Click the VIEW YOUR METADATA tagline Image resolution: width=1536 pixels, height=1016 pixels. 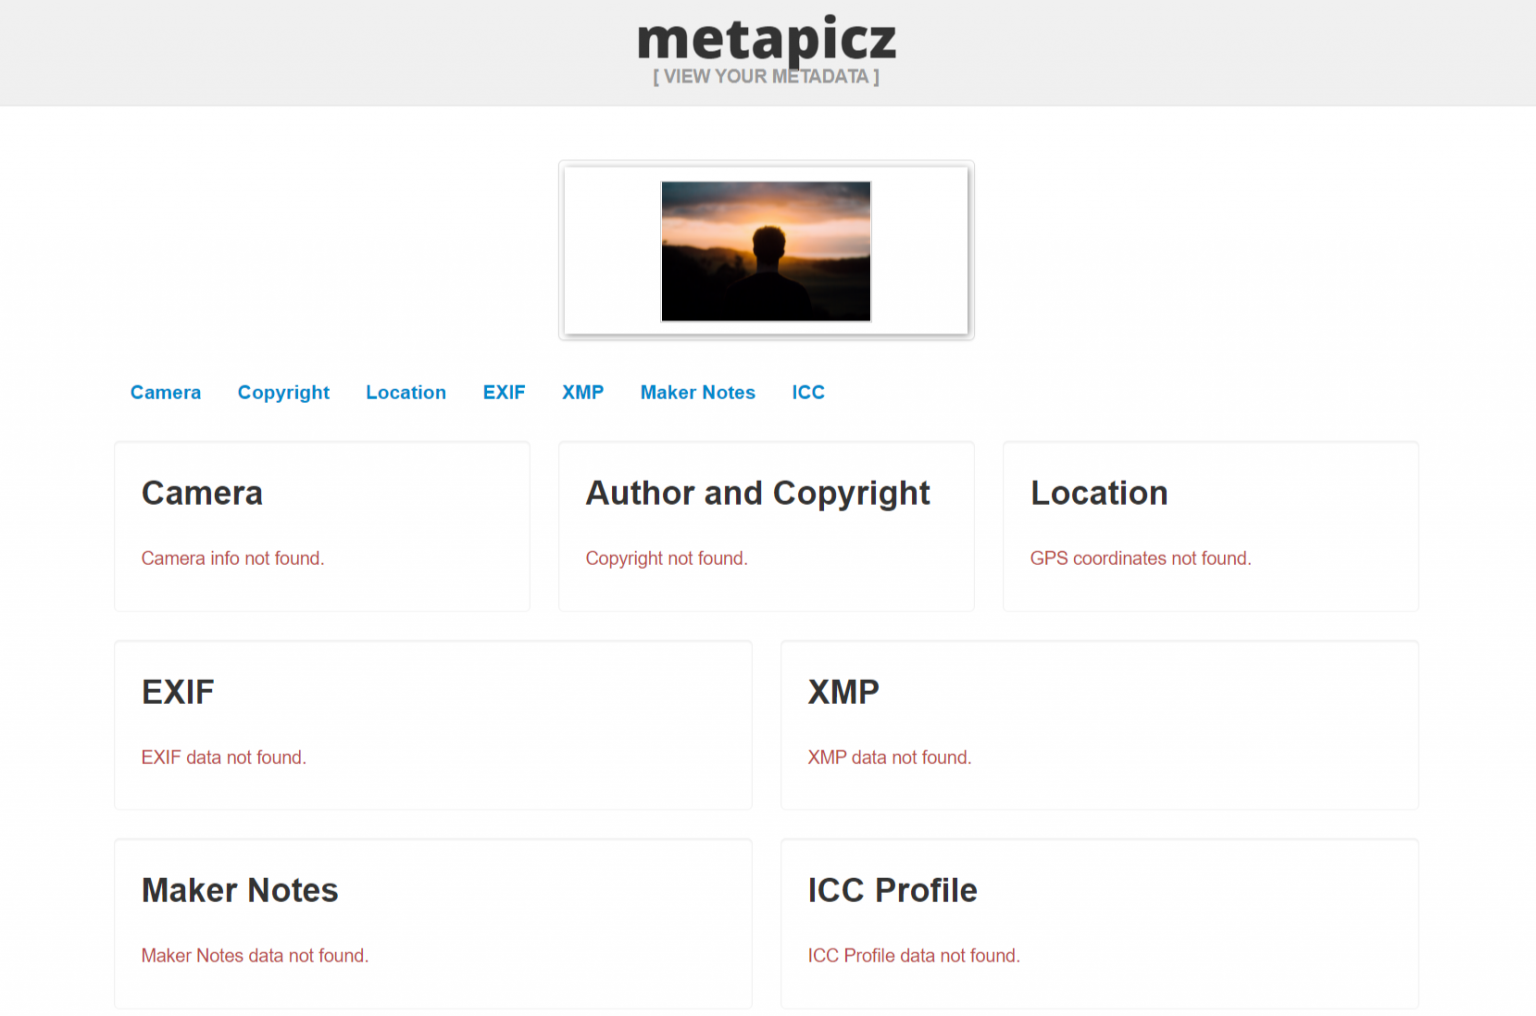[765, 76]
